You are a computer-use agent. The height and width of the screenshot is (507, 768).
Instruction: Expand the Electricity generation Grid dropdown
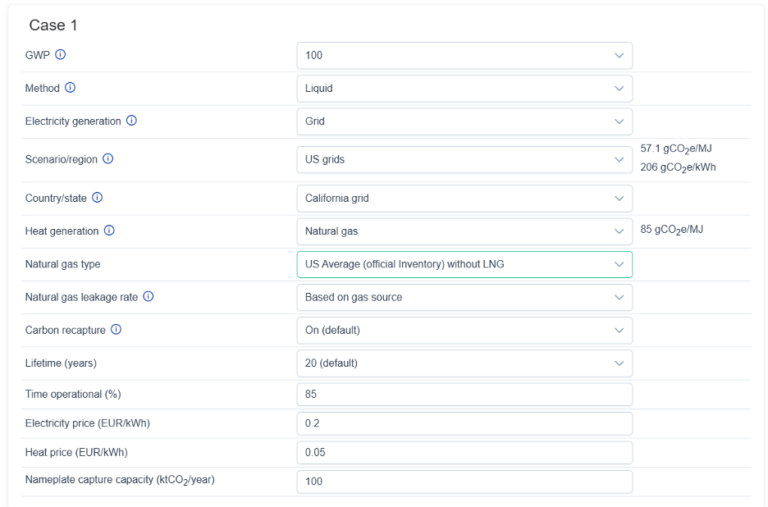coord(464,122)
